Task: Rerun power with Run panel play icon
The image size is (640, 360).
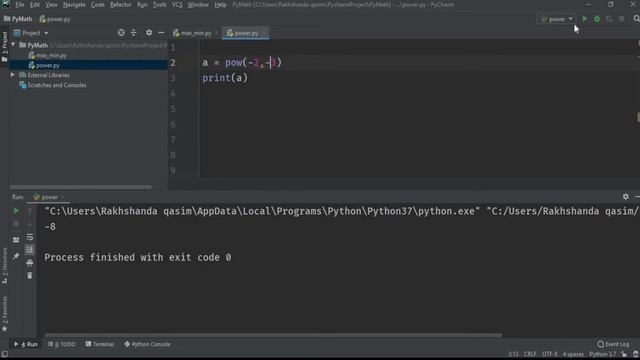Action: click(x=16, y=211)
